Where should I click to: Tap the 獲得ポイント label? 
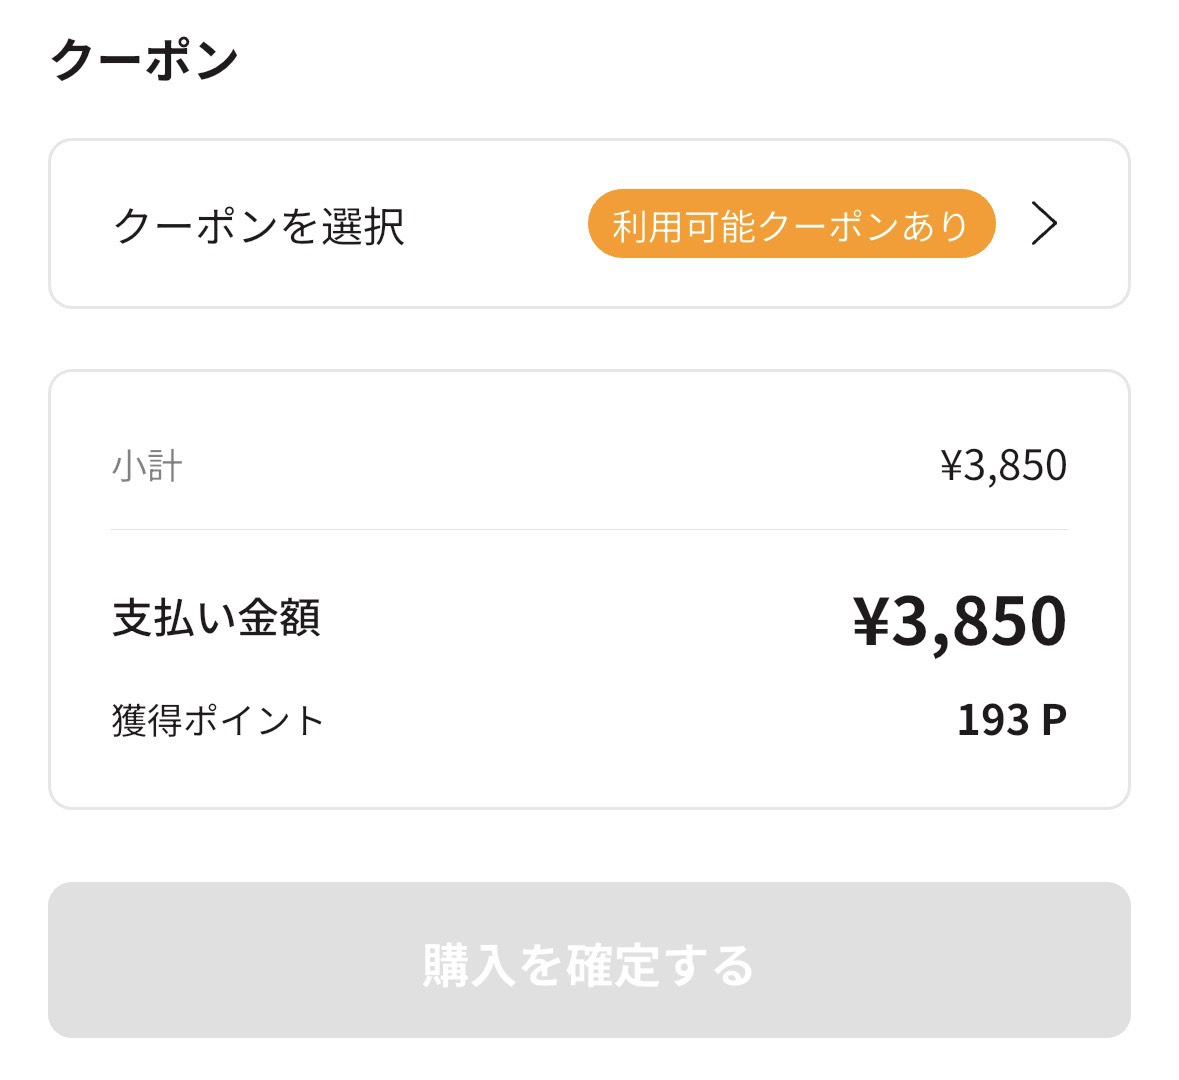coord(218,720)
